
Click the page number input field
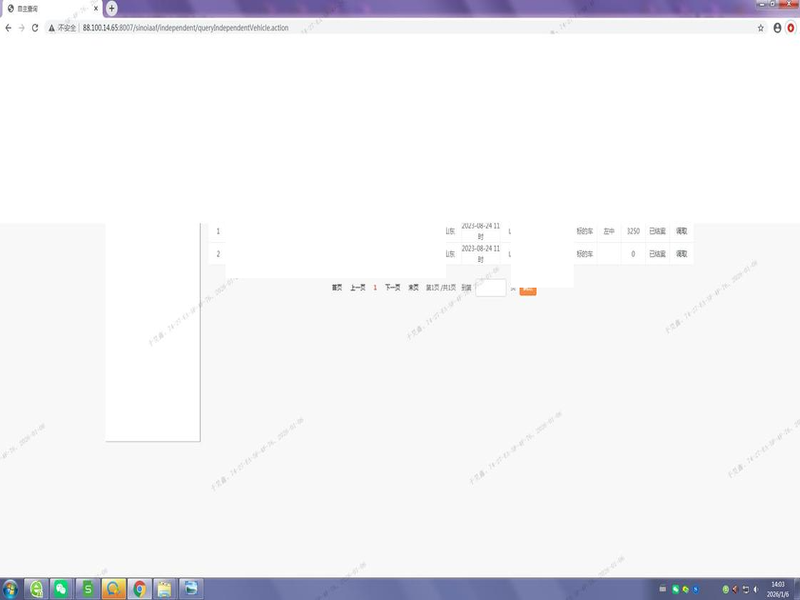click(490, 288)
